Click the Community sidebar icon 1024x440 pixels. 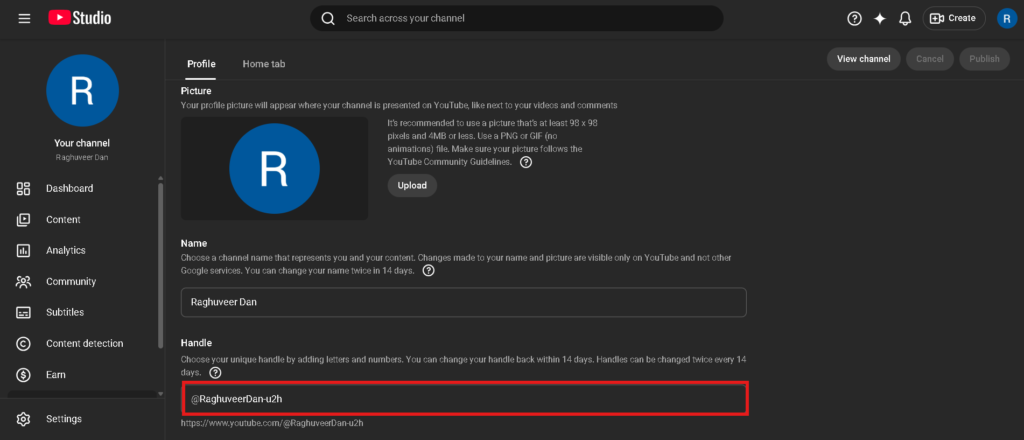(x=24, y=282)
